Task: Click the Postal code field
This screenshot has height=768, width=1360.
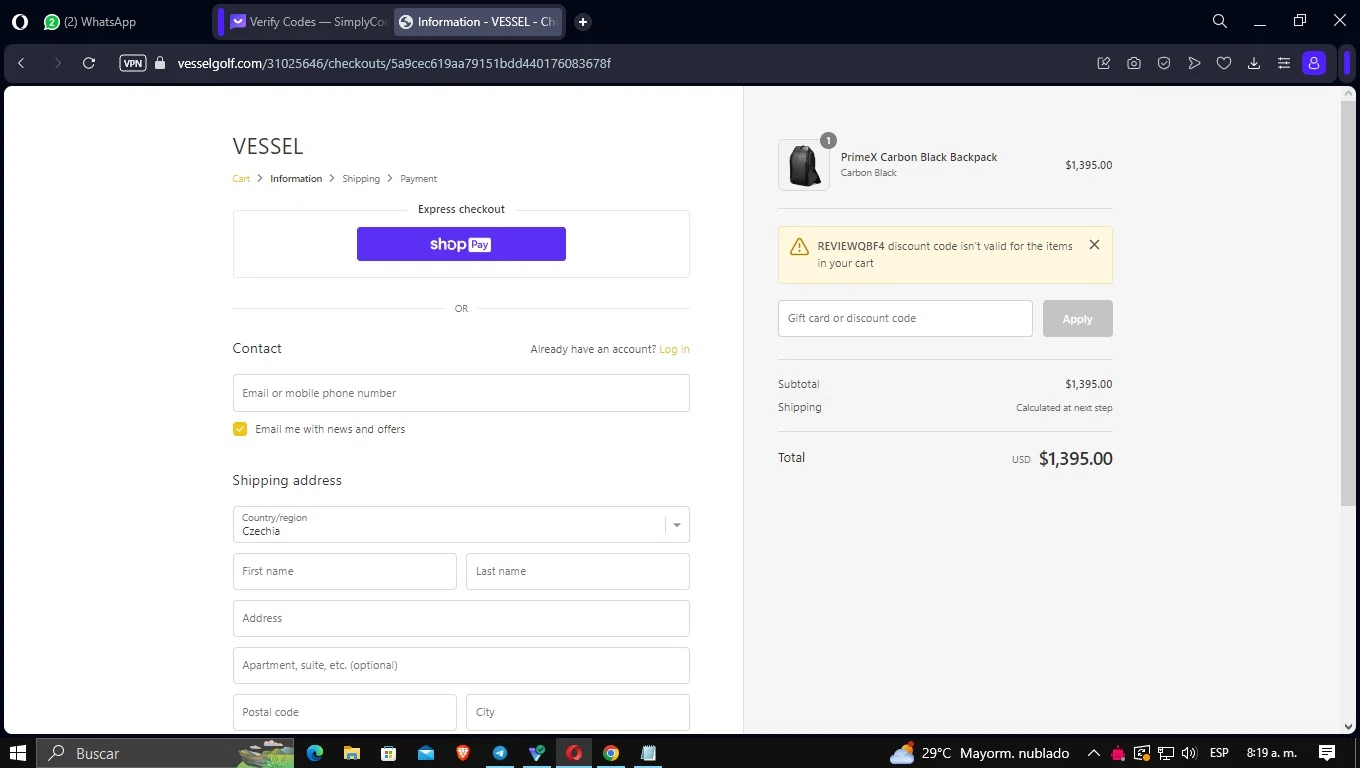Action: [x=344, y=713]
